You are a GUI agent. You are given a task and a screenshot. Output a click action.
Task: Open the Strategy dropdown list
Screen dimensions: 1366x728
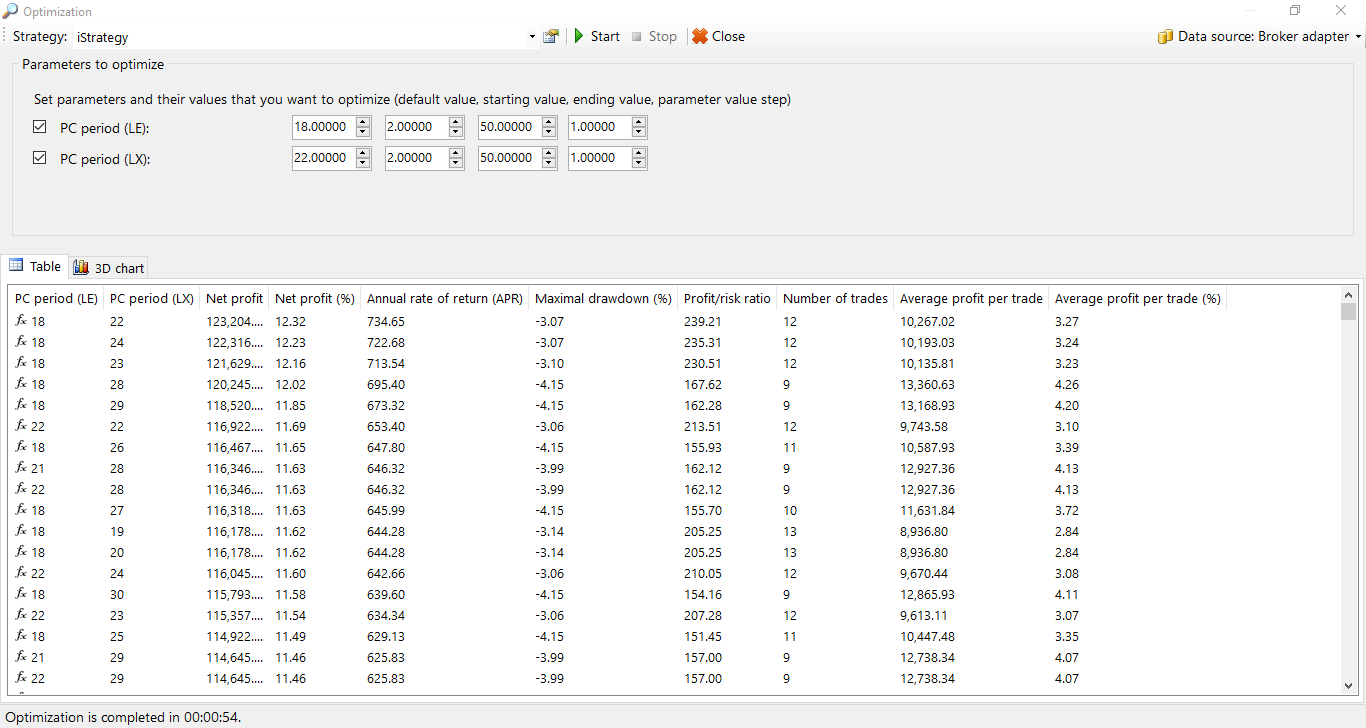click(x=532, y=37)
